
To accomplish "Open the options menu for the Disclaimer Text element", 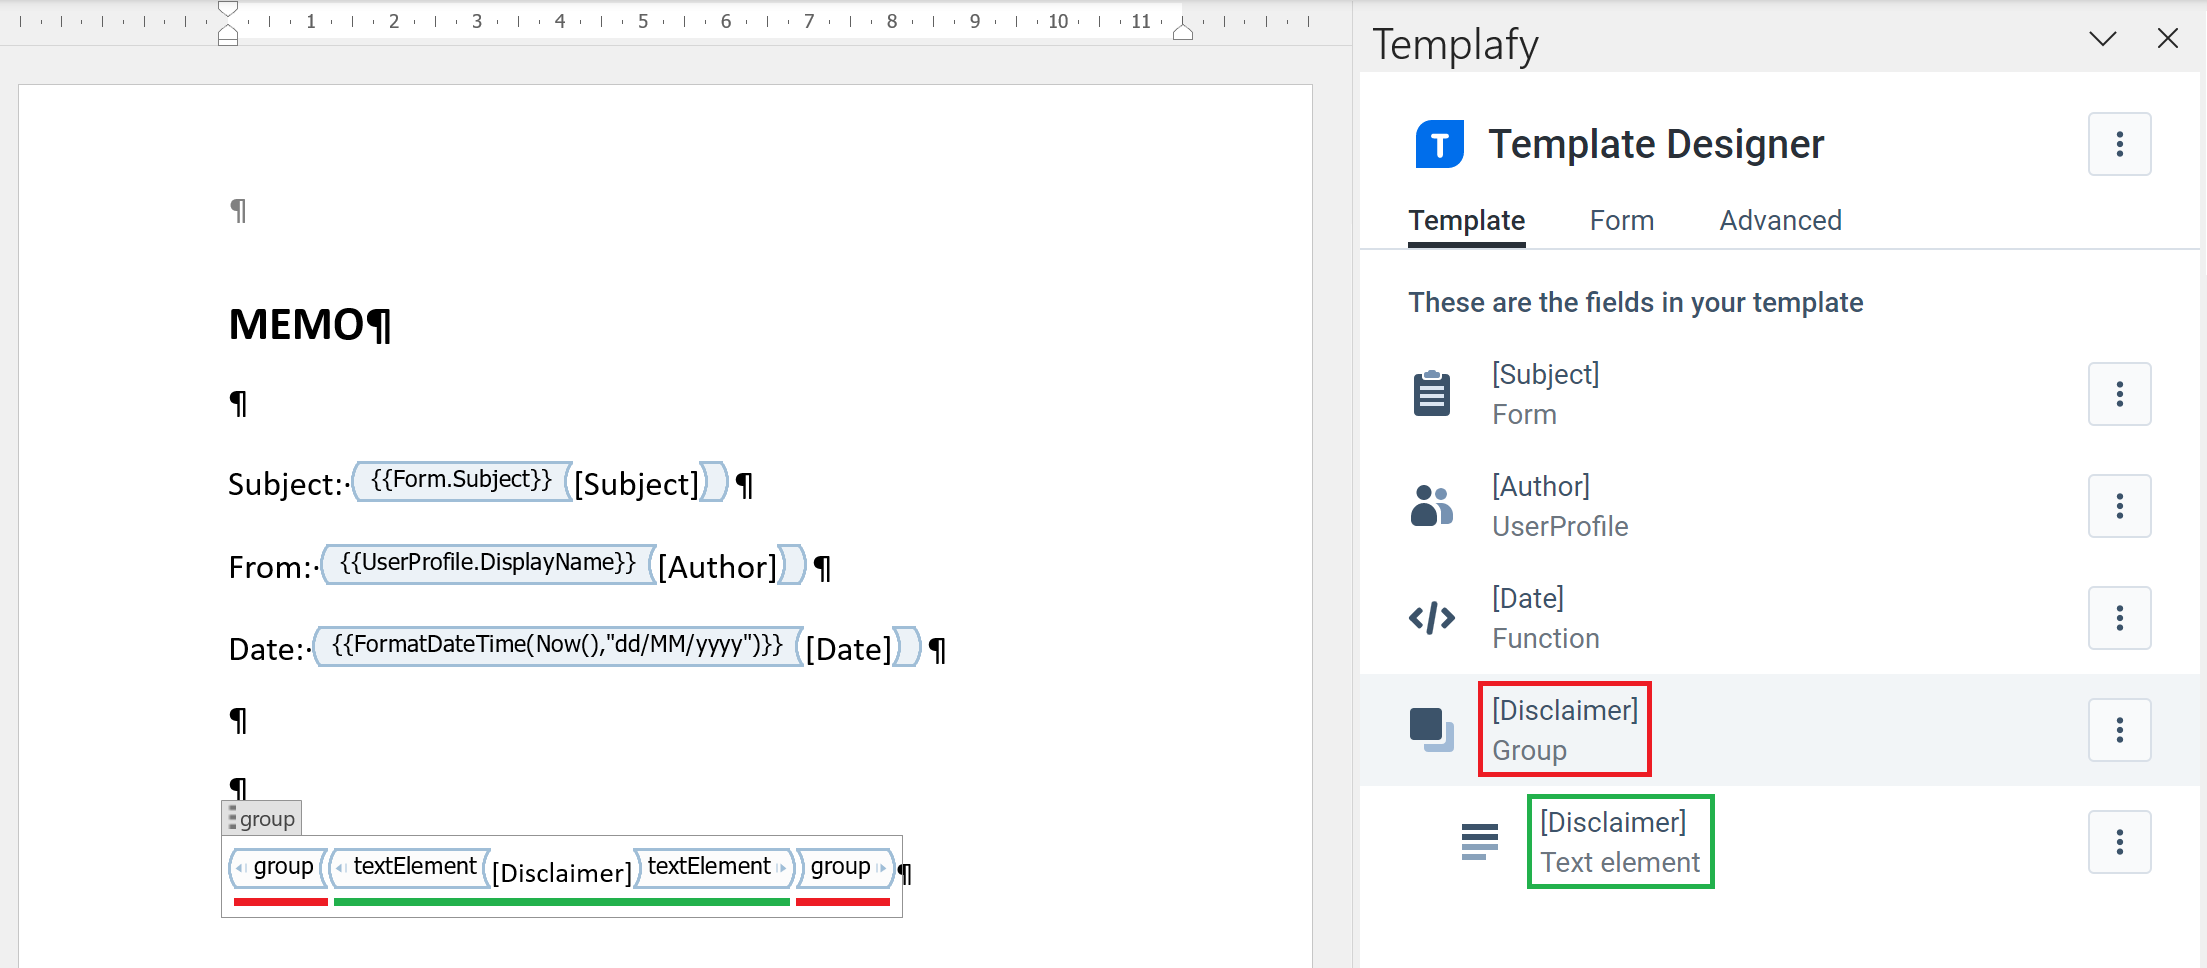I will click(x=2120, y=841).
